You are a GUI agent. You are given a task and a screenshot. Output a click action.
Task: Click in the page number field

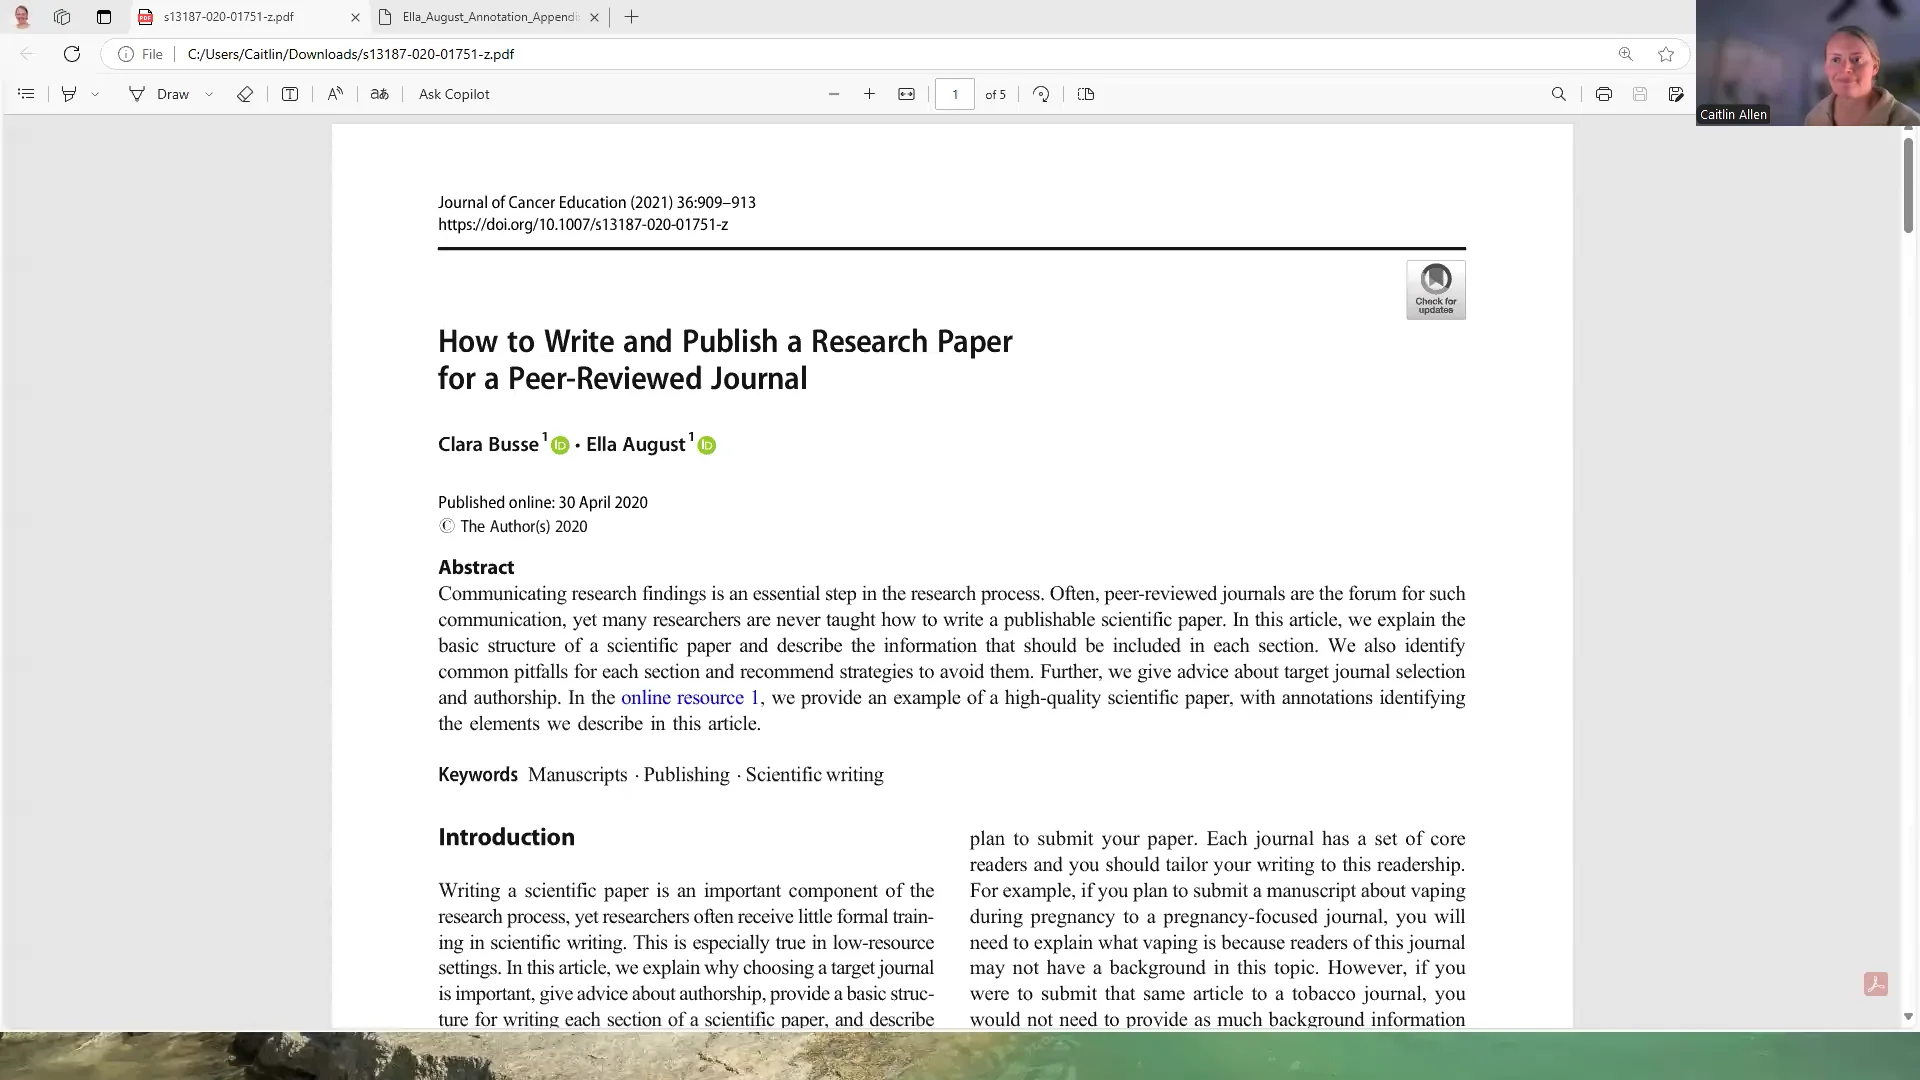tap(955, 94)
